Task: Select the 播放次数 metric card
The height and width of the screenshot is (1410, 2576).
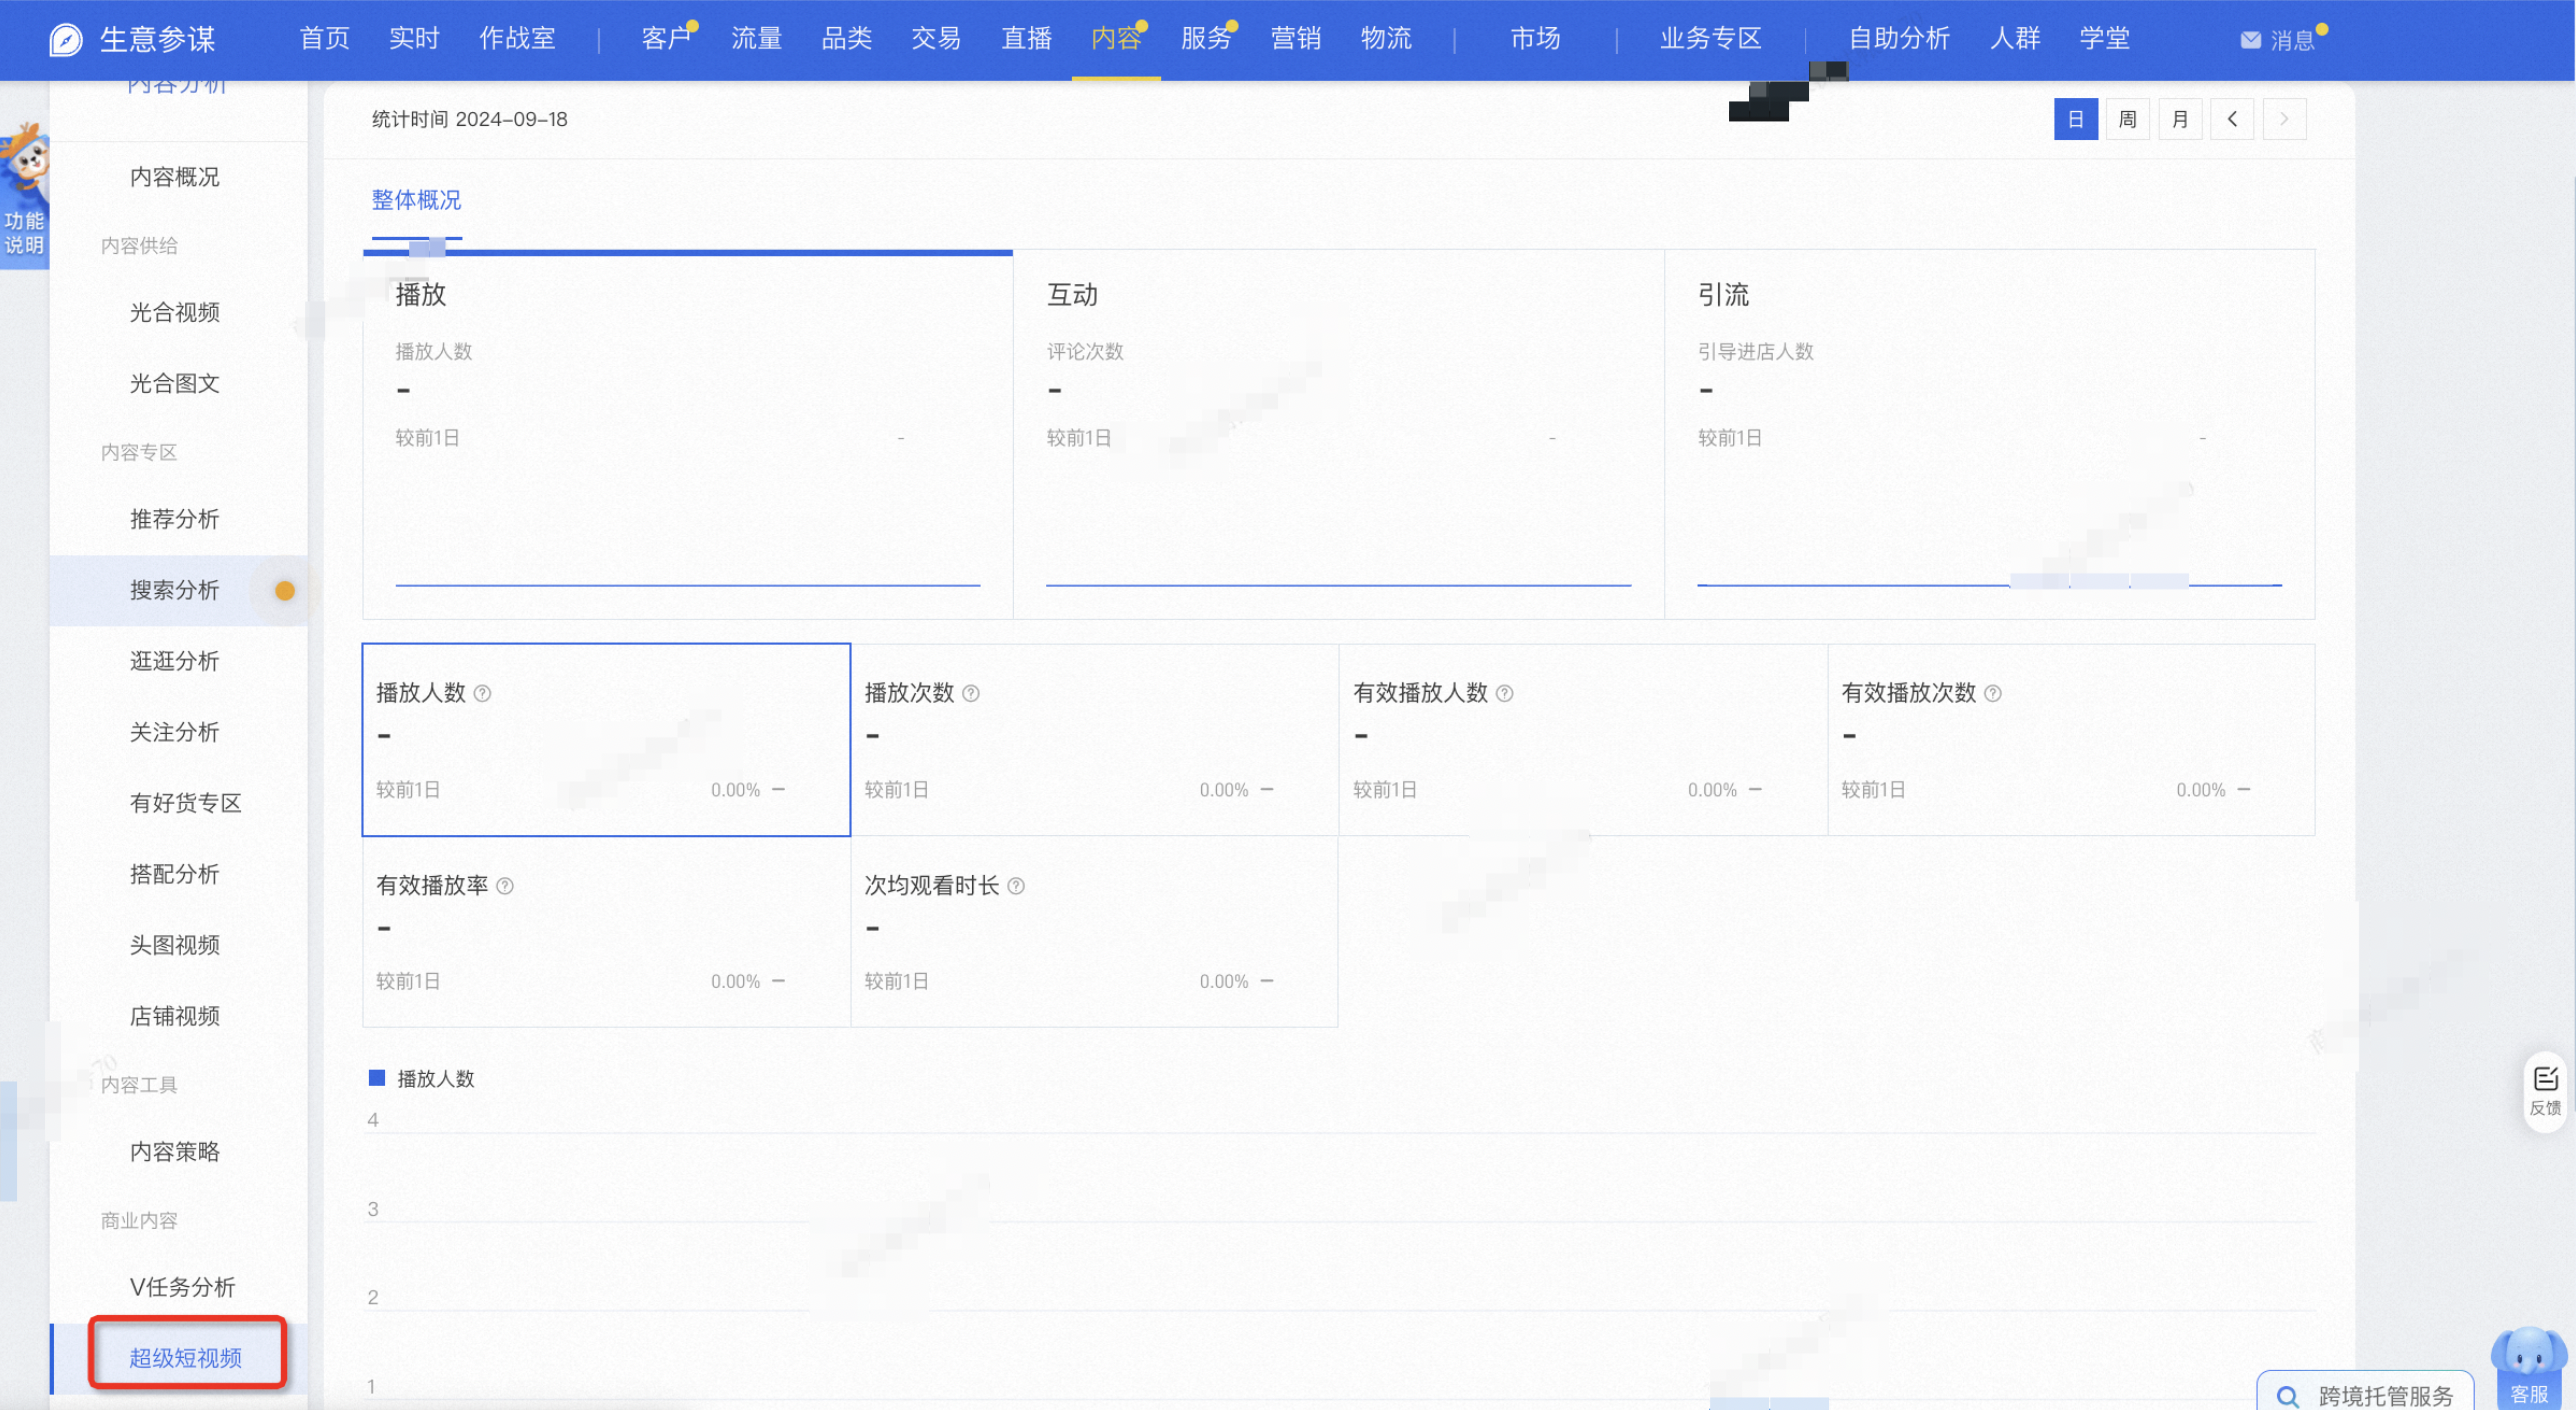Action: (1095, 740)
